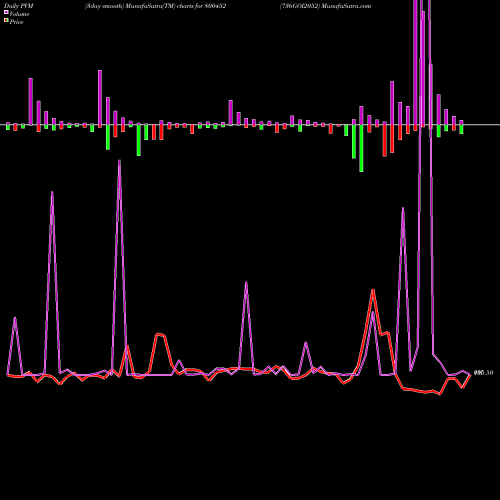The height and width of the screenshot is (500, 500).
Task: Click the "Daily PVM" chart title
Action: click(x=19, y=6)
